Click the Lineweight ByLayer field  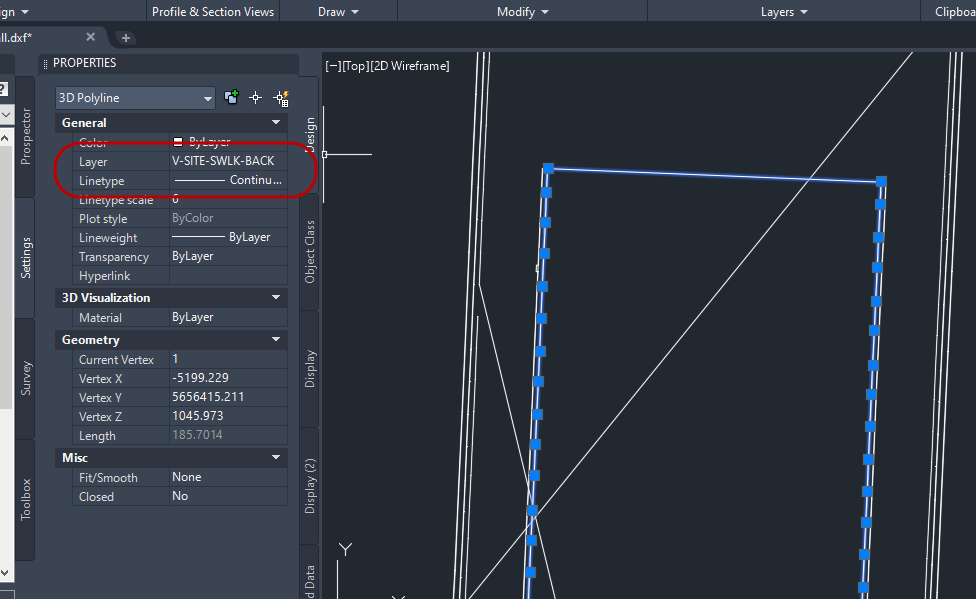228,237
